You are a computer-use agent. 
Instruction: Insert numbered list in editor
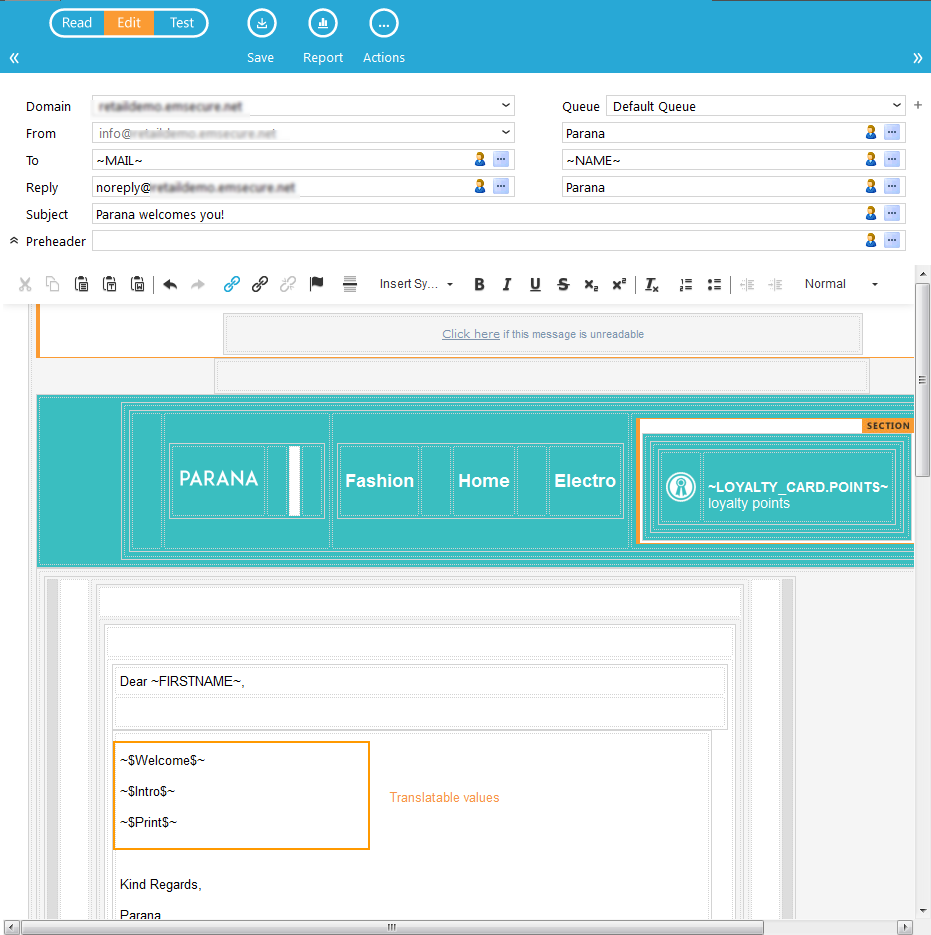click(686, 284)
